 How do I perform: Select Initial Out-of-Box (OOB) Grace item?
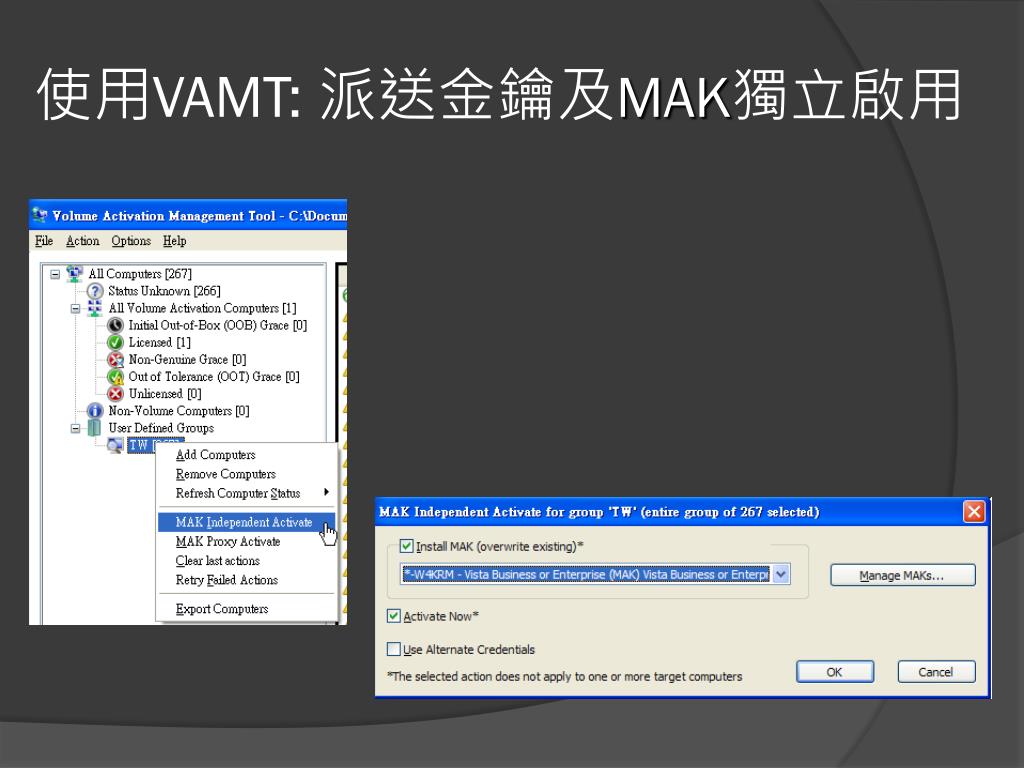[x=217, y=325]
